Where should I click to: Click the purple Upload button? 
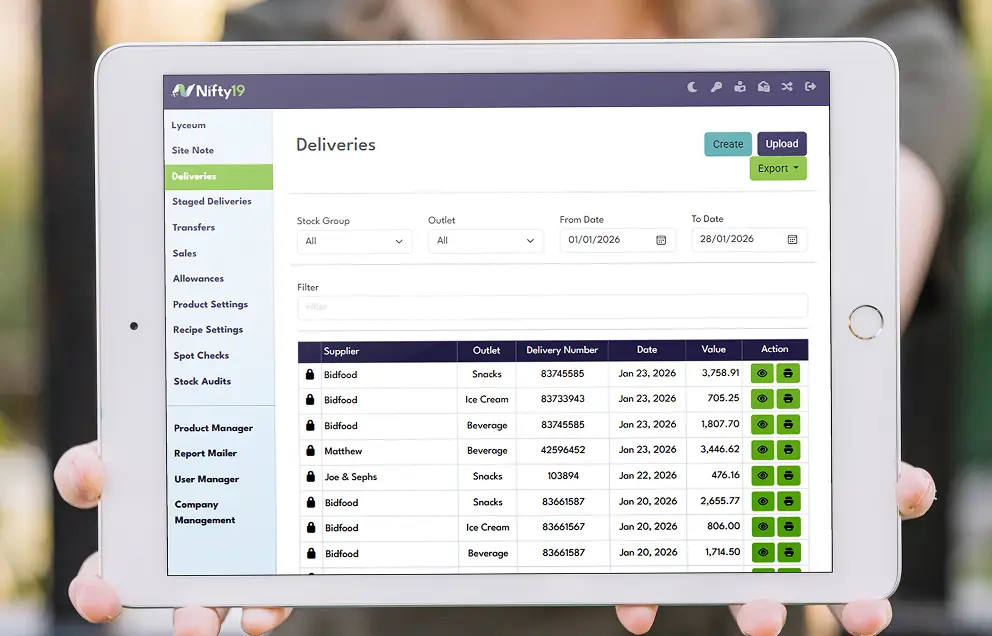[x=782, y=144]
